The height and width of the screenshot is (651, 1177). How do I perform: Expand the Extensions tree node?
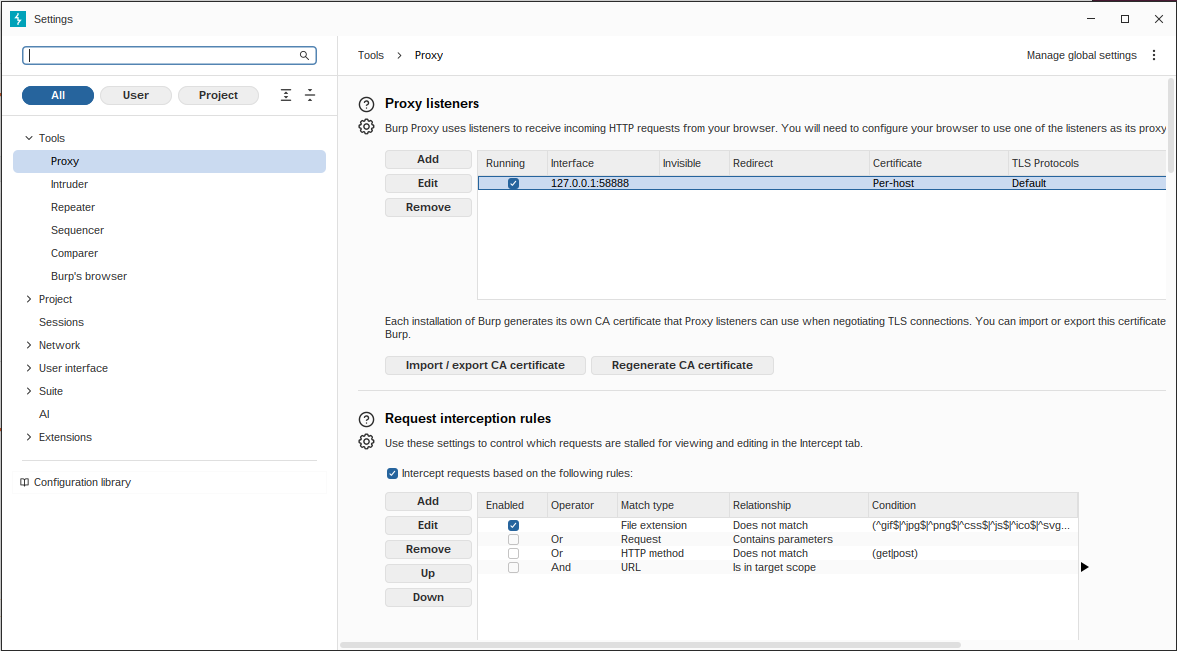point(29,437)
